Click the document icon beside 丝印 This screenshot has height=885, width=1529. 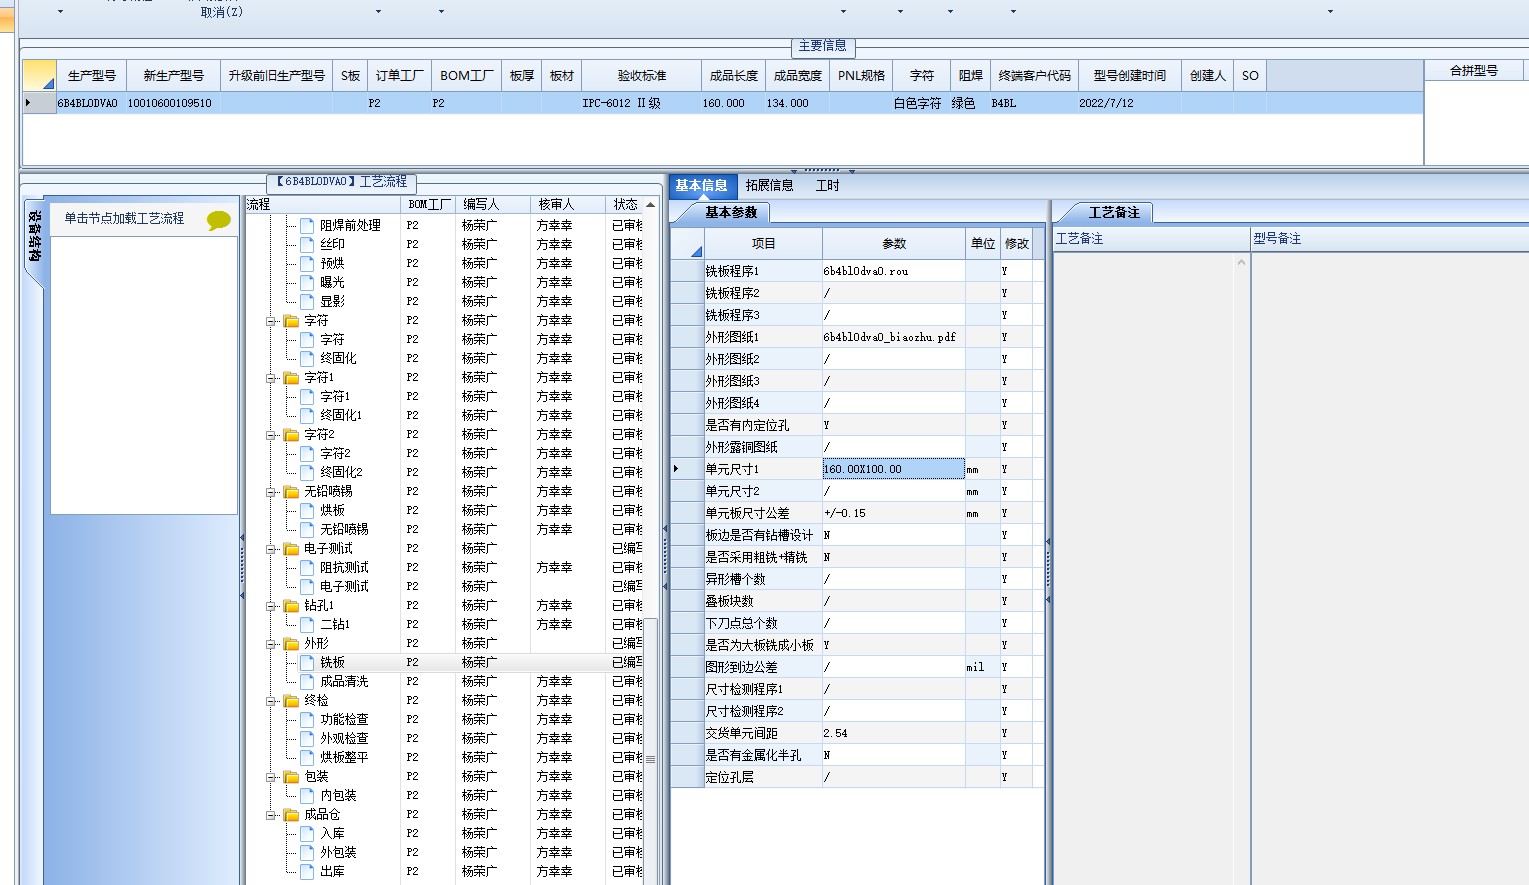pos(308,245)
